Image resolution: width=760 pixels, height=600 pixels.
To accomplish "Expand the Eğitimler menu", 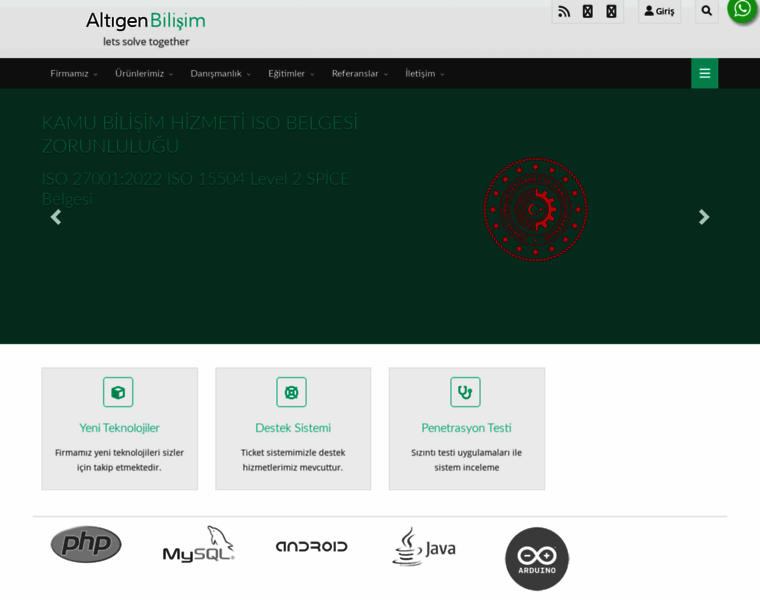I will click(x=291, y=74).
